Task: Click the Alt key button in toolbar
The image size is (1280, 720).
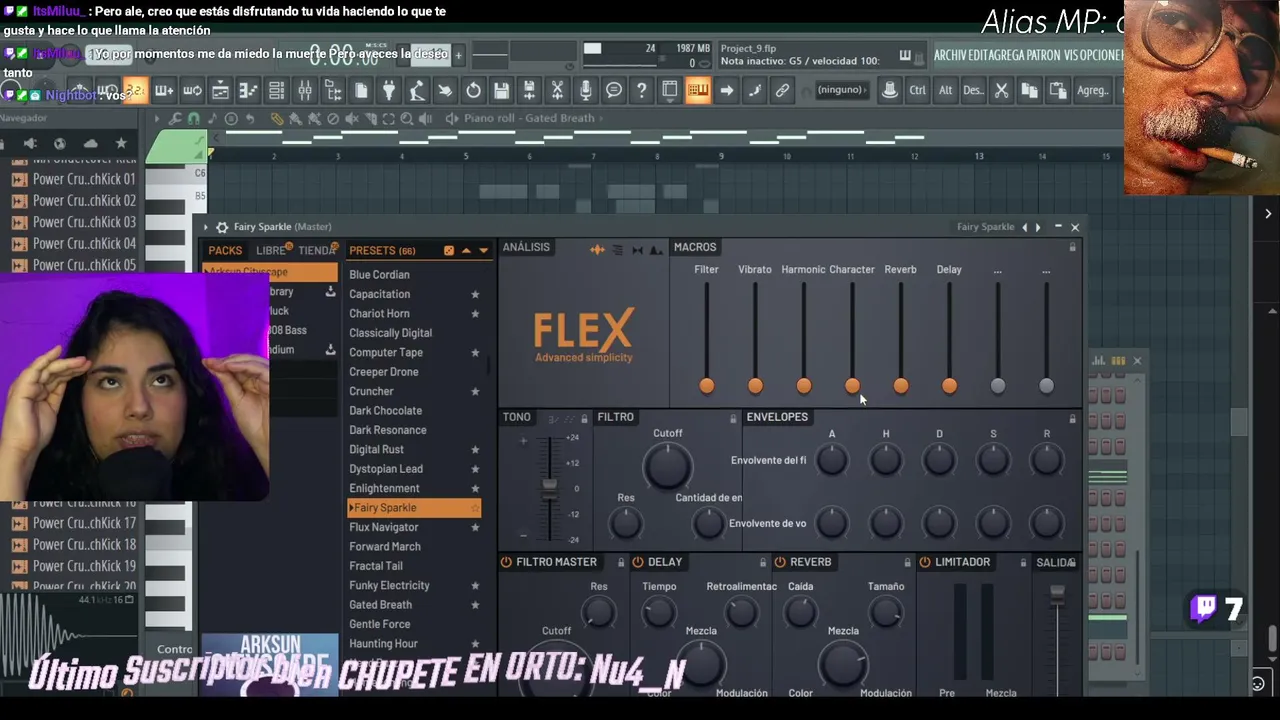Action: 945,90
